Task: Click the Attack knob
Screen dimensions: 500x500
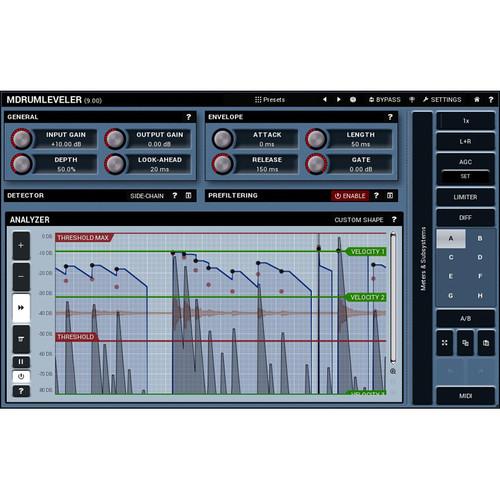Action: click(223, 139)
